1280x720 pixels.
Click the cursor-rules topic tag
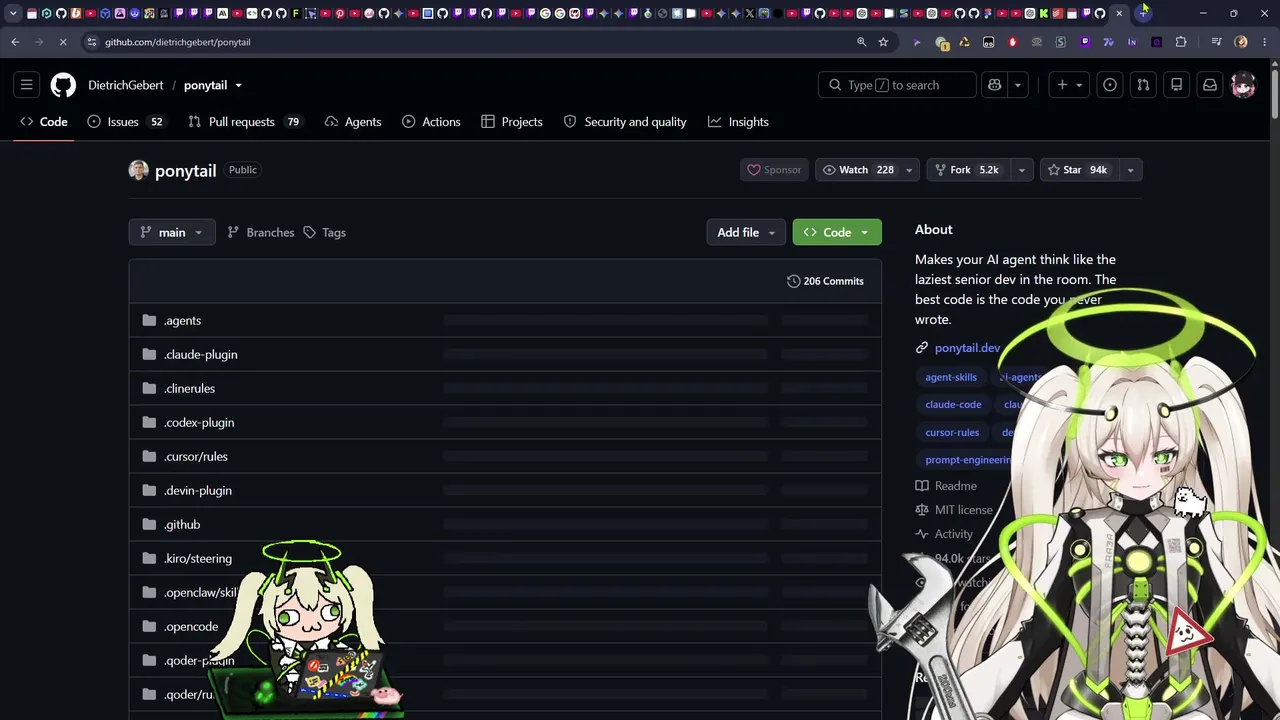(952, 433)
